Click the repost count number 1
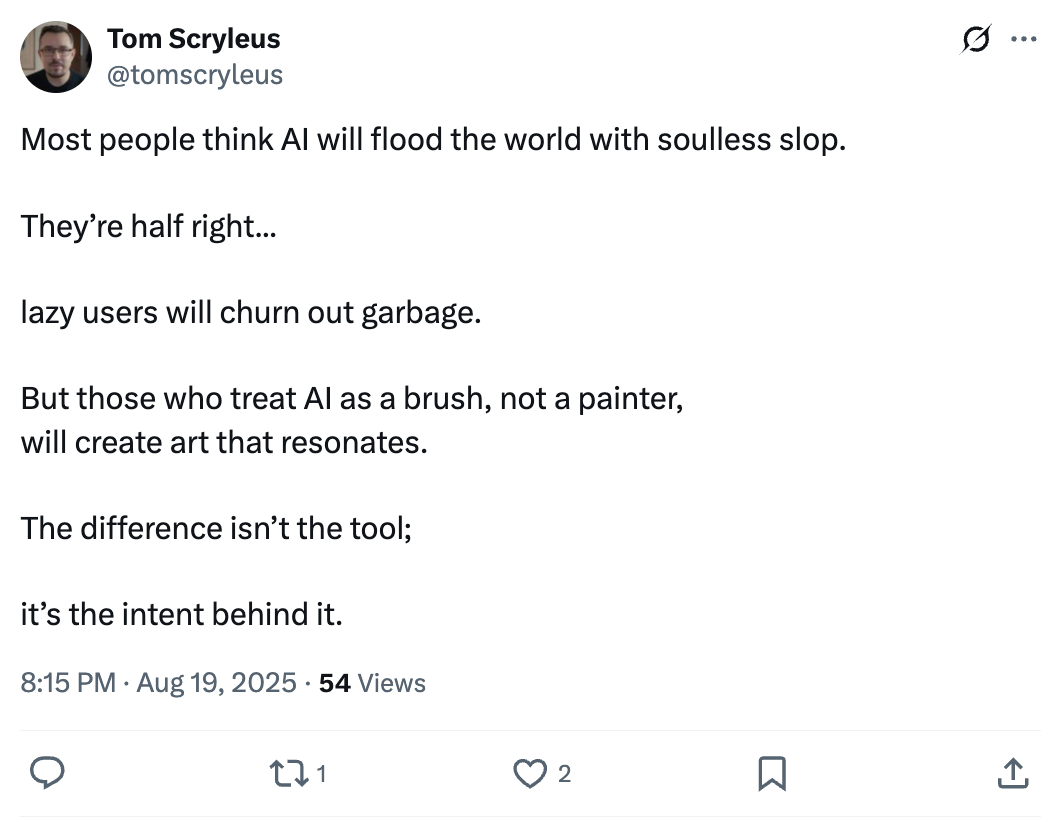The height and width of the screenshot is (822, 1064). [323, 773]
